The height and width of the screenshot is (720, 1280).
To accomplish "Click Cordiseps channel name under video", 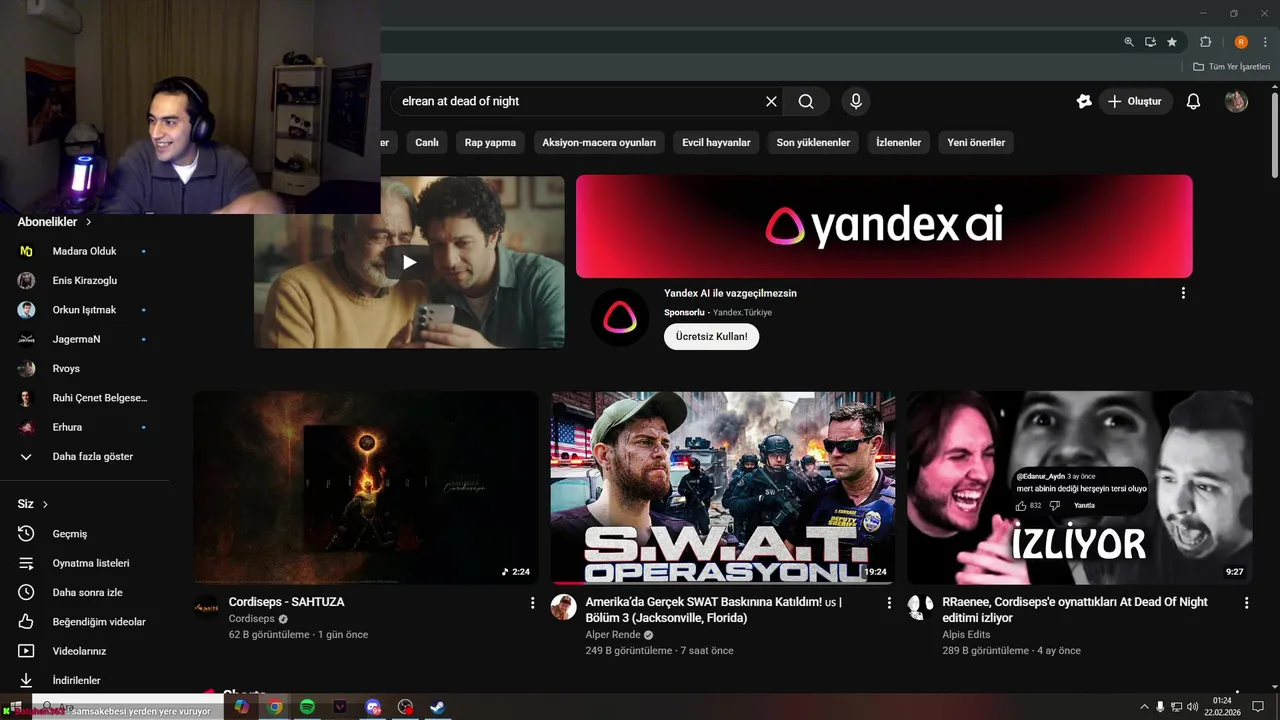I will pyautogui.click(x=251, y=619).
